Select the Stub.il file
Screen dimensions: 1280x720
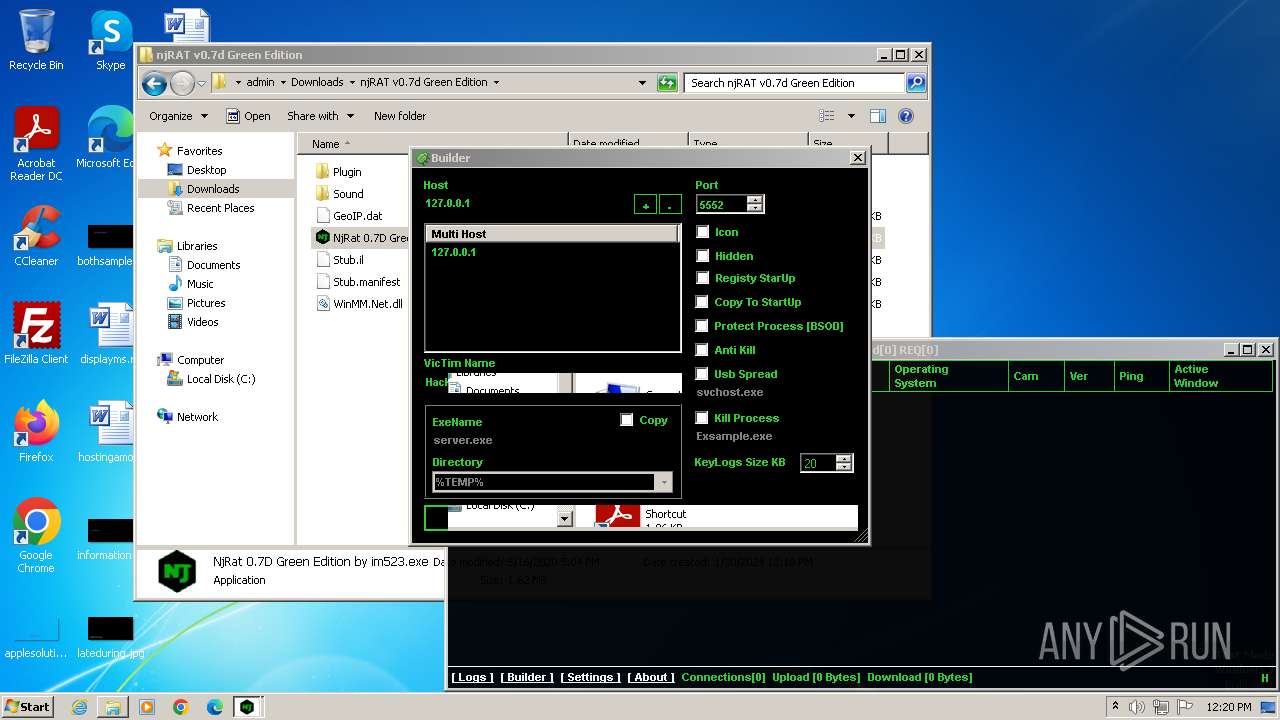[339, 260]
